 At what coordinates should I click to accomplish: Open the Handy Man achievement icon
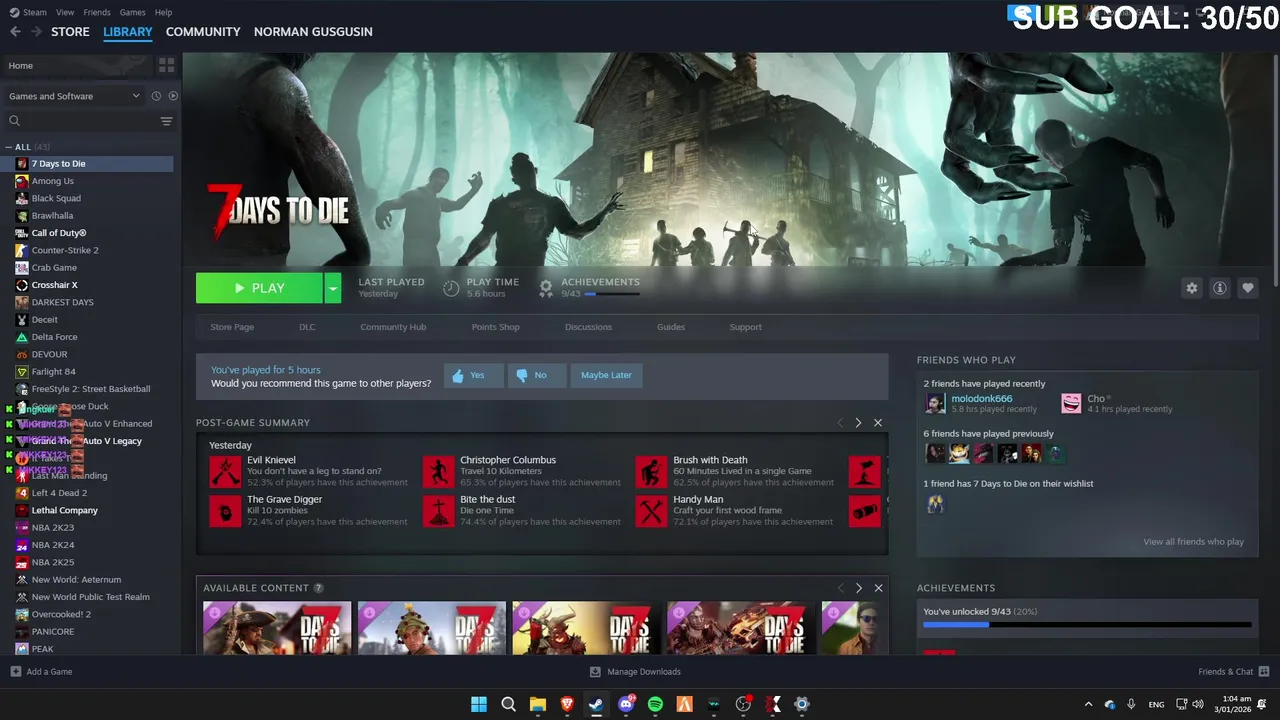pyautogui.click(x=651, y=511)
